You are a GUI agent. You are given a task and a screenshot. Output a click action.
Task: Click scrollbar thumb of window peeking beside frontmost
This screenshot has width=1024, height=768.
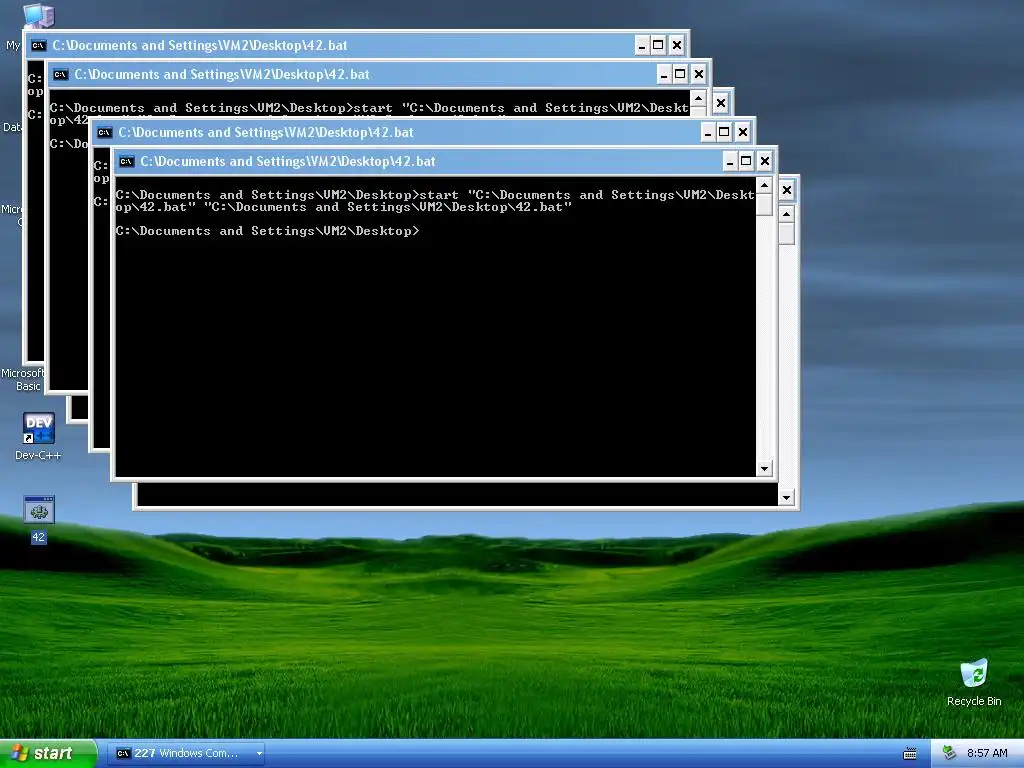(786, 234)
